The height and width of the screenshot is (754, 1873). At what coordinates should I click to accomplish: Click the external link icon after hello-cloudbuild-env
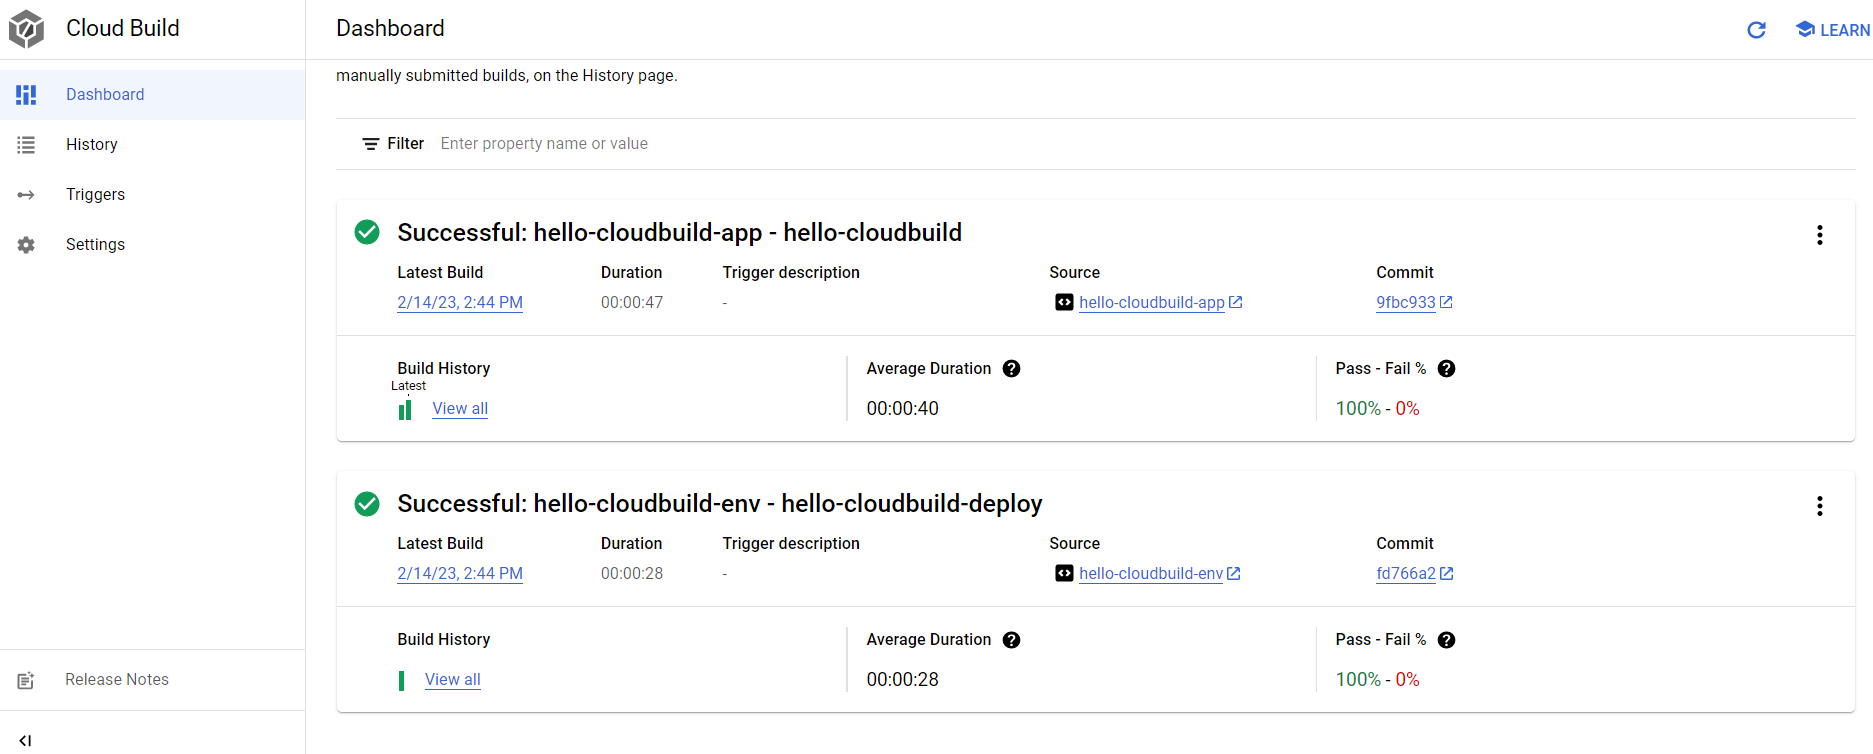click(1234, 573)
